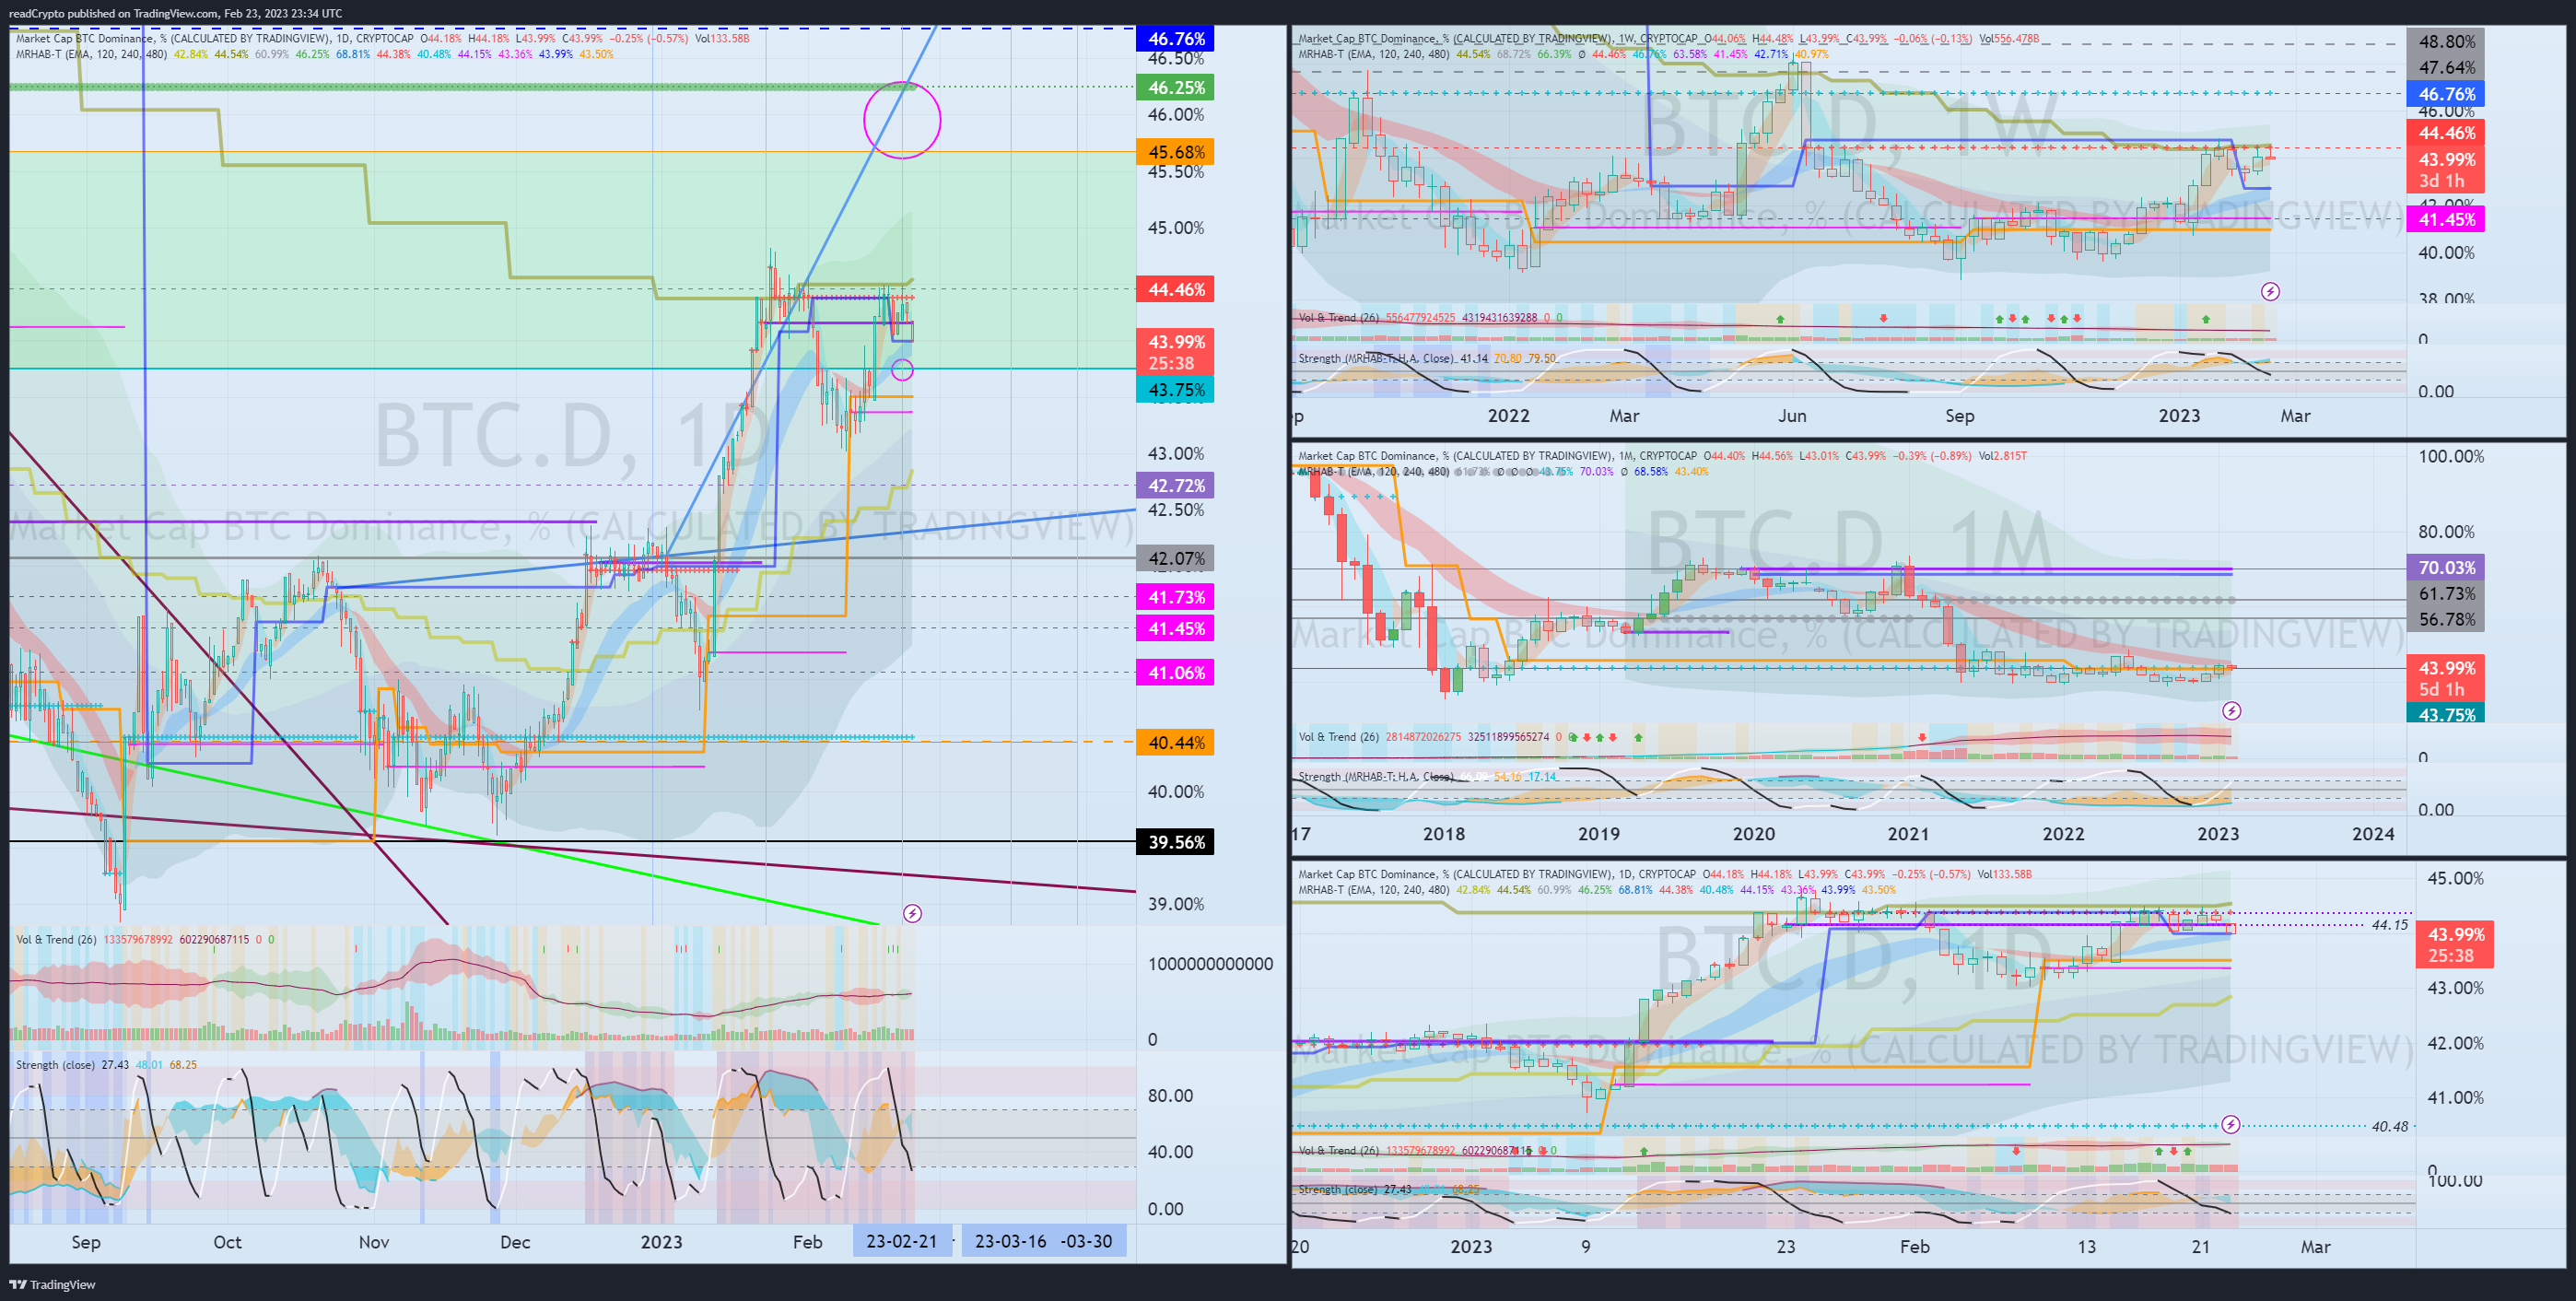Click the cyan 43.75% label on monthly chart
This screenshot has height=1301, width=2576.
pos(2446,713)
